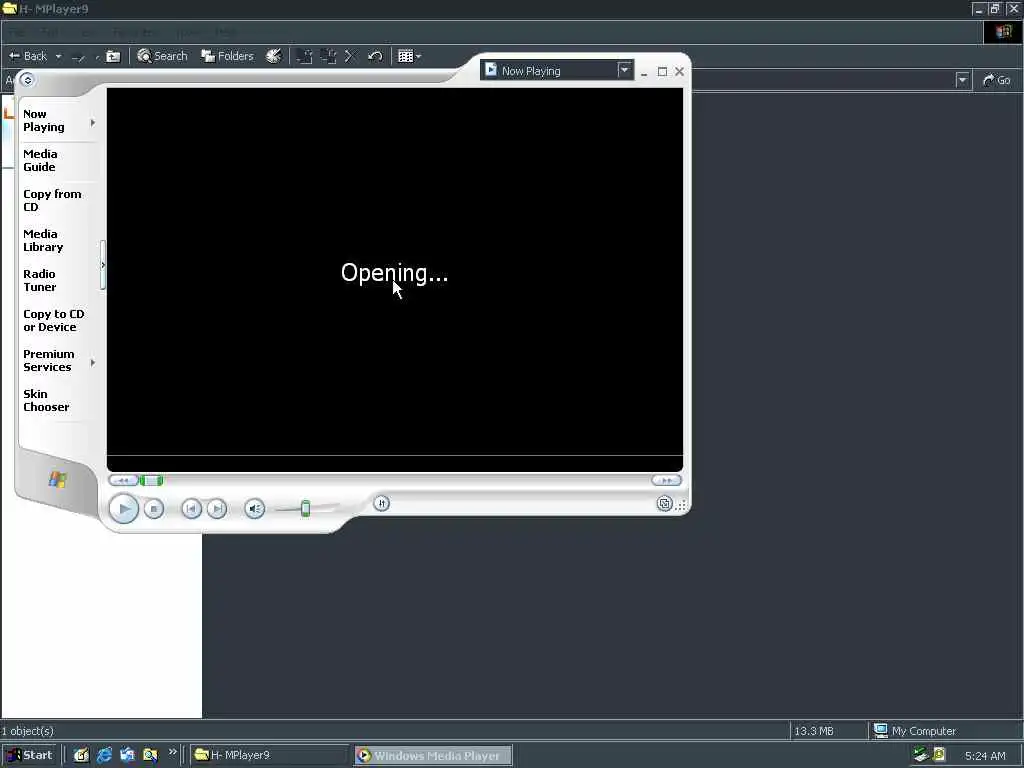This screenshot has height=768, width=1024.
Task: Toggle the Folders pane in Explorer
Action: click(227, 56)
